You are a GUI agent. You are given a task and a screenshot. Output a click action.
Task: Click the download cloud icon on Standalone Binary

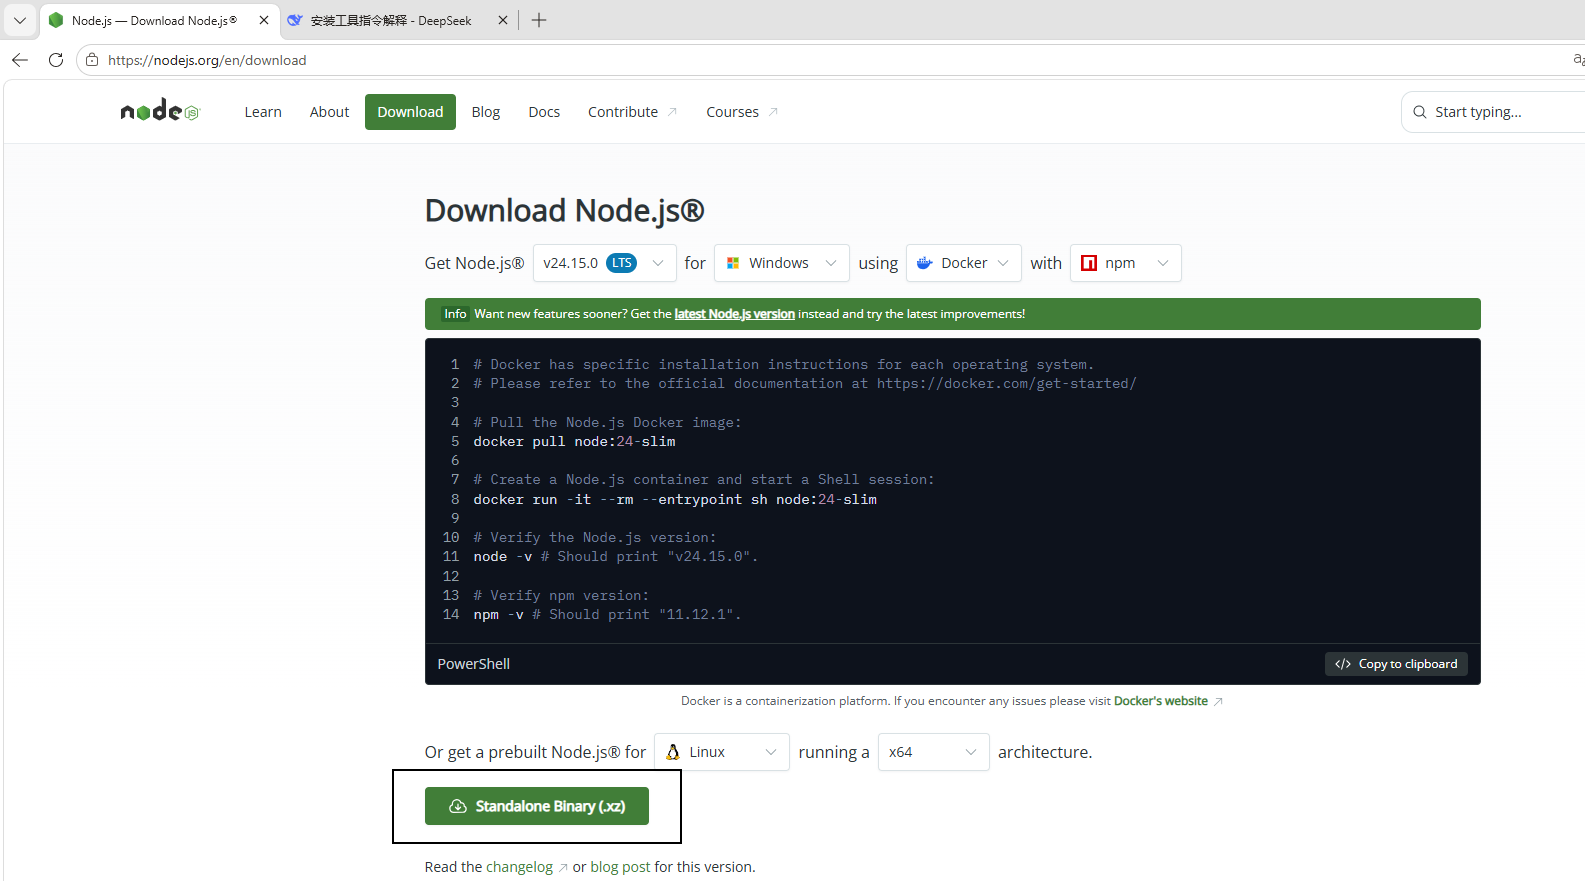point(458,806)
